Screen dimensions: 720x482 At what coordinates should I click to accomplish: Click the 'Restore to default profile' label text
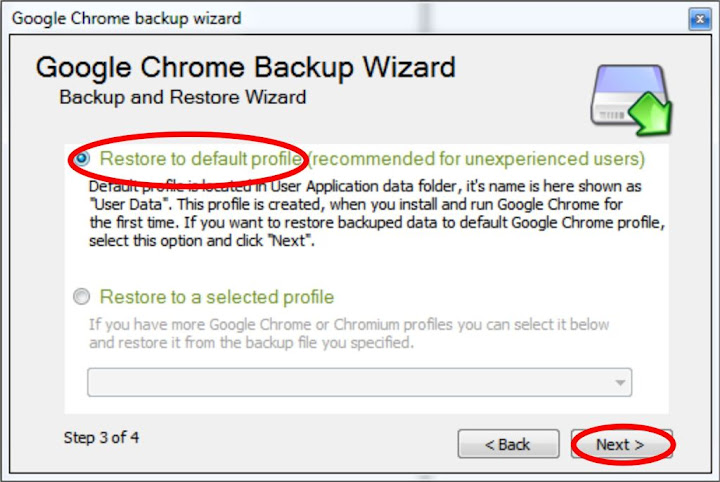click(201, 159)
